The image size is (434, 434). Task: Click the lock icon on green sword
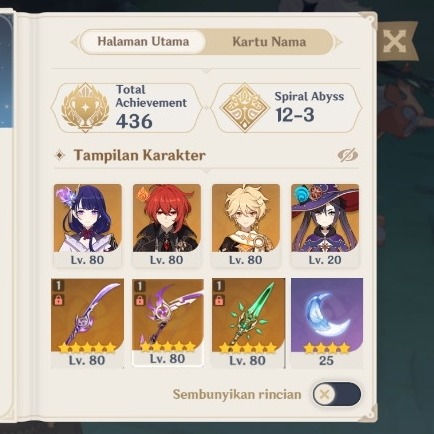click(x=219, y=300)
